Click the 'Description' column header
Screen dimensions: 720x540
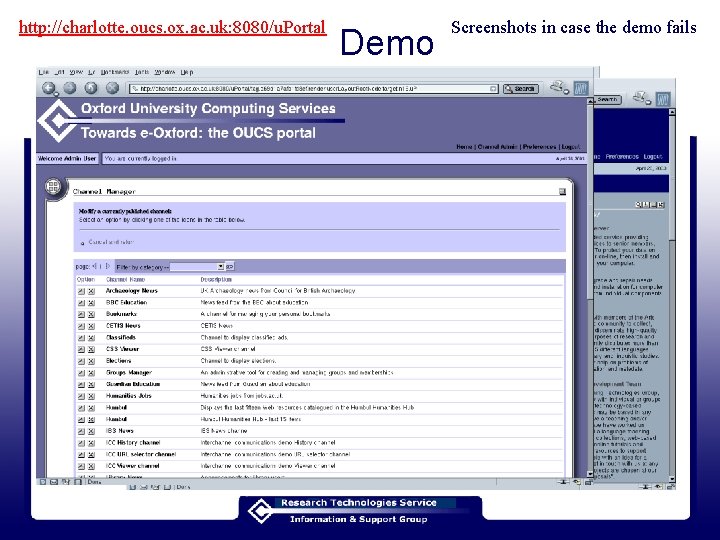pyautogui.click(x=216, y=279)
